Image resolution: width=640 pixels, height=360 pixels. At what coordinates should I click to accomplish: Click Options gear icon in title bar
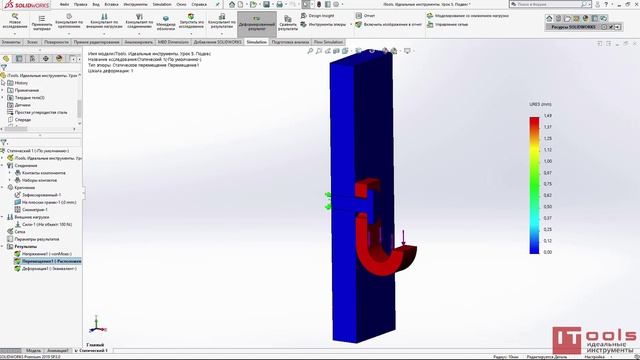pos(336,4)
